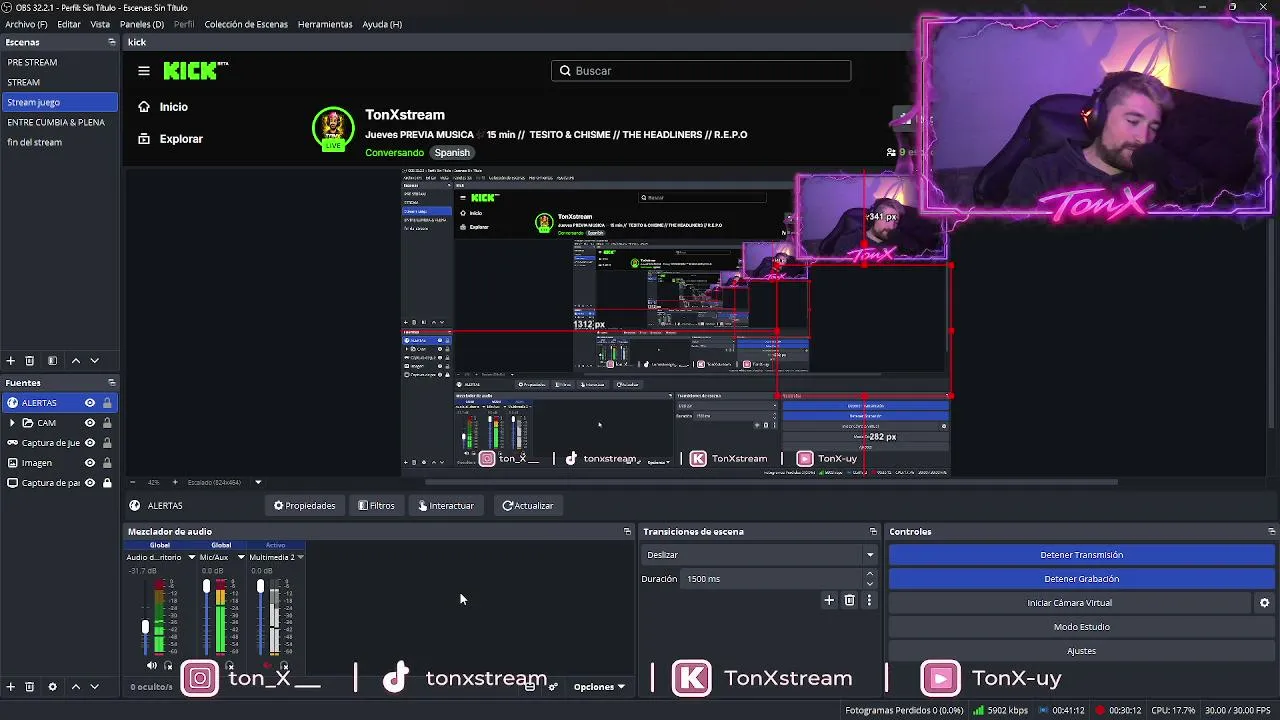Viewport: 1280px width, 720px height.
Task: Click Iniciar Cámara Virtual
Action: coord(1069,603)
